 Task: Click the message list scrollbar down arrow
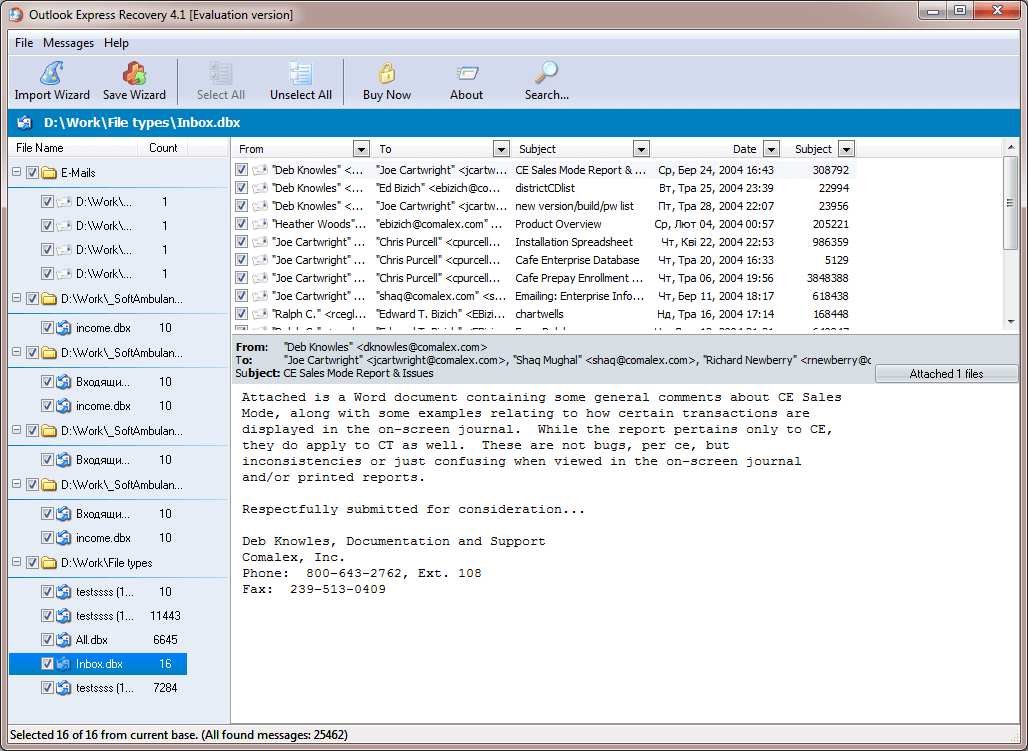[x=1011, y=321]
